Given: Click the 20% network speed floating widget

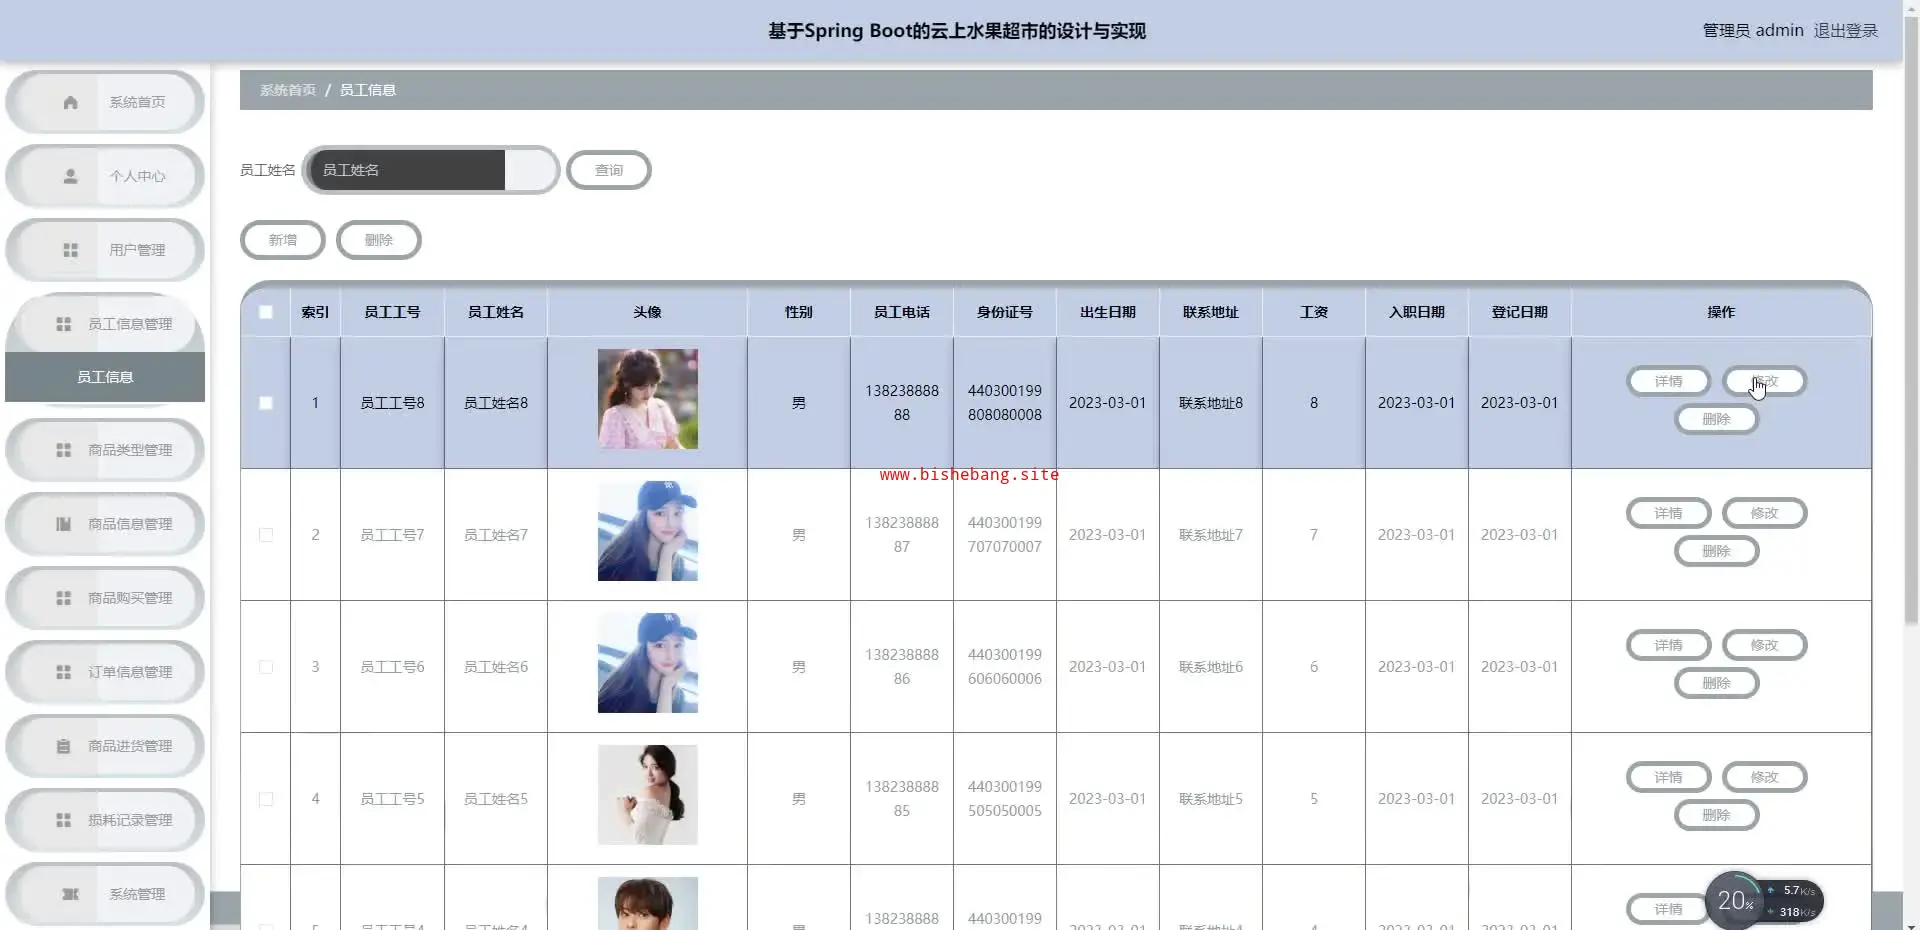Looking at the screenshot, I should 1764,901.
